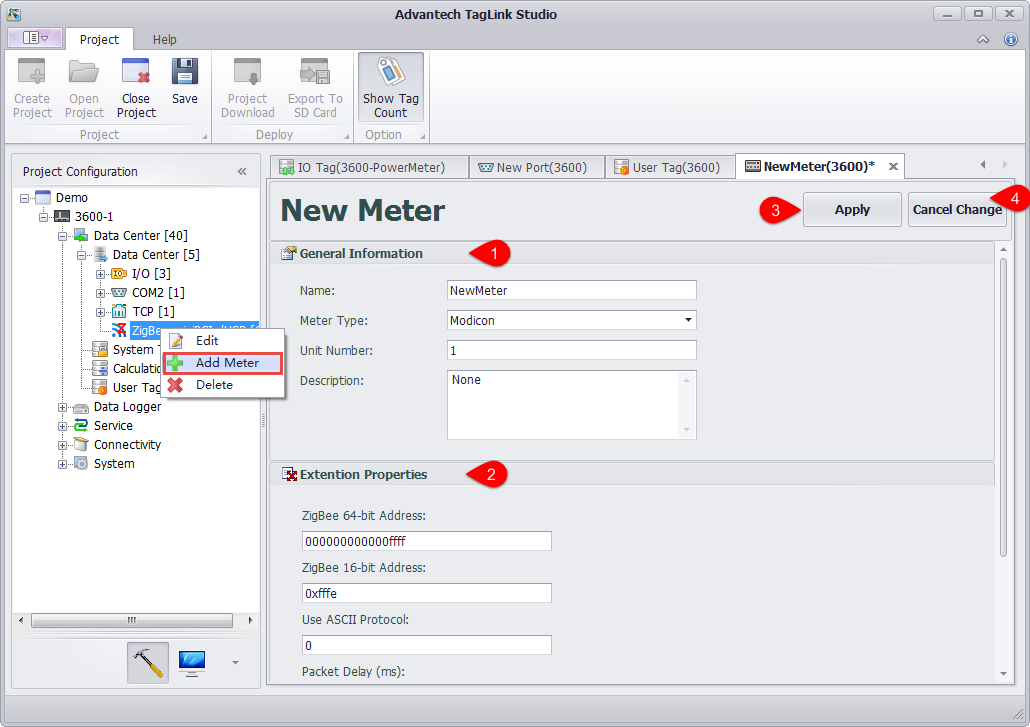Click the blue info icon top right
The width and height of the screenshot is (1030, 727).
click(x=1011, y=39)
